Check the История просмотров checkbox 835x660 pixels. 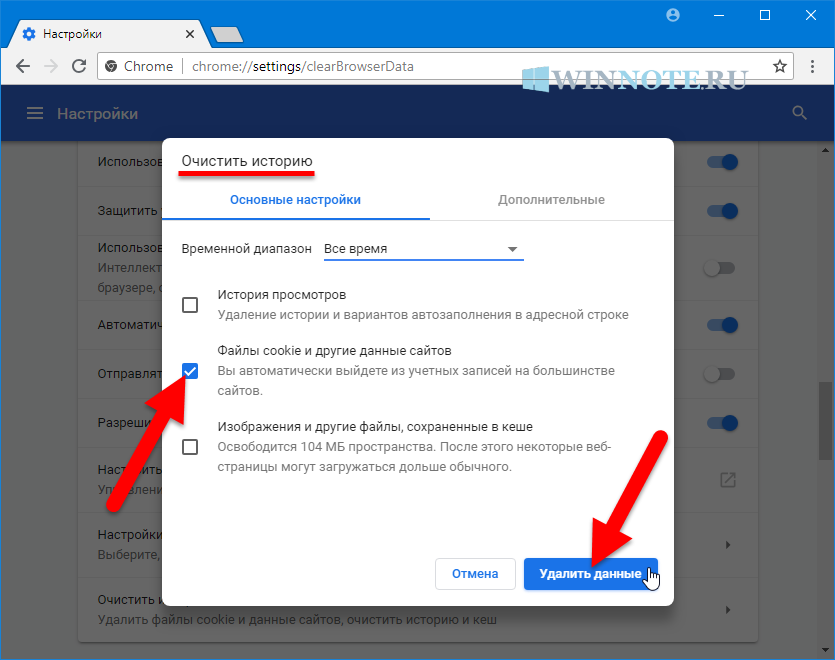coord(190,305)
